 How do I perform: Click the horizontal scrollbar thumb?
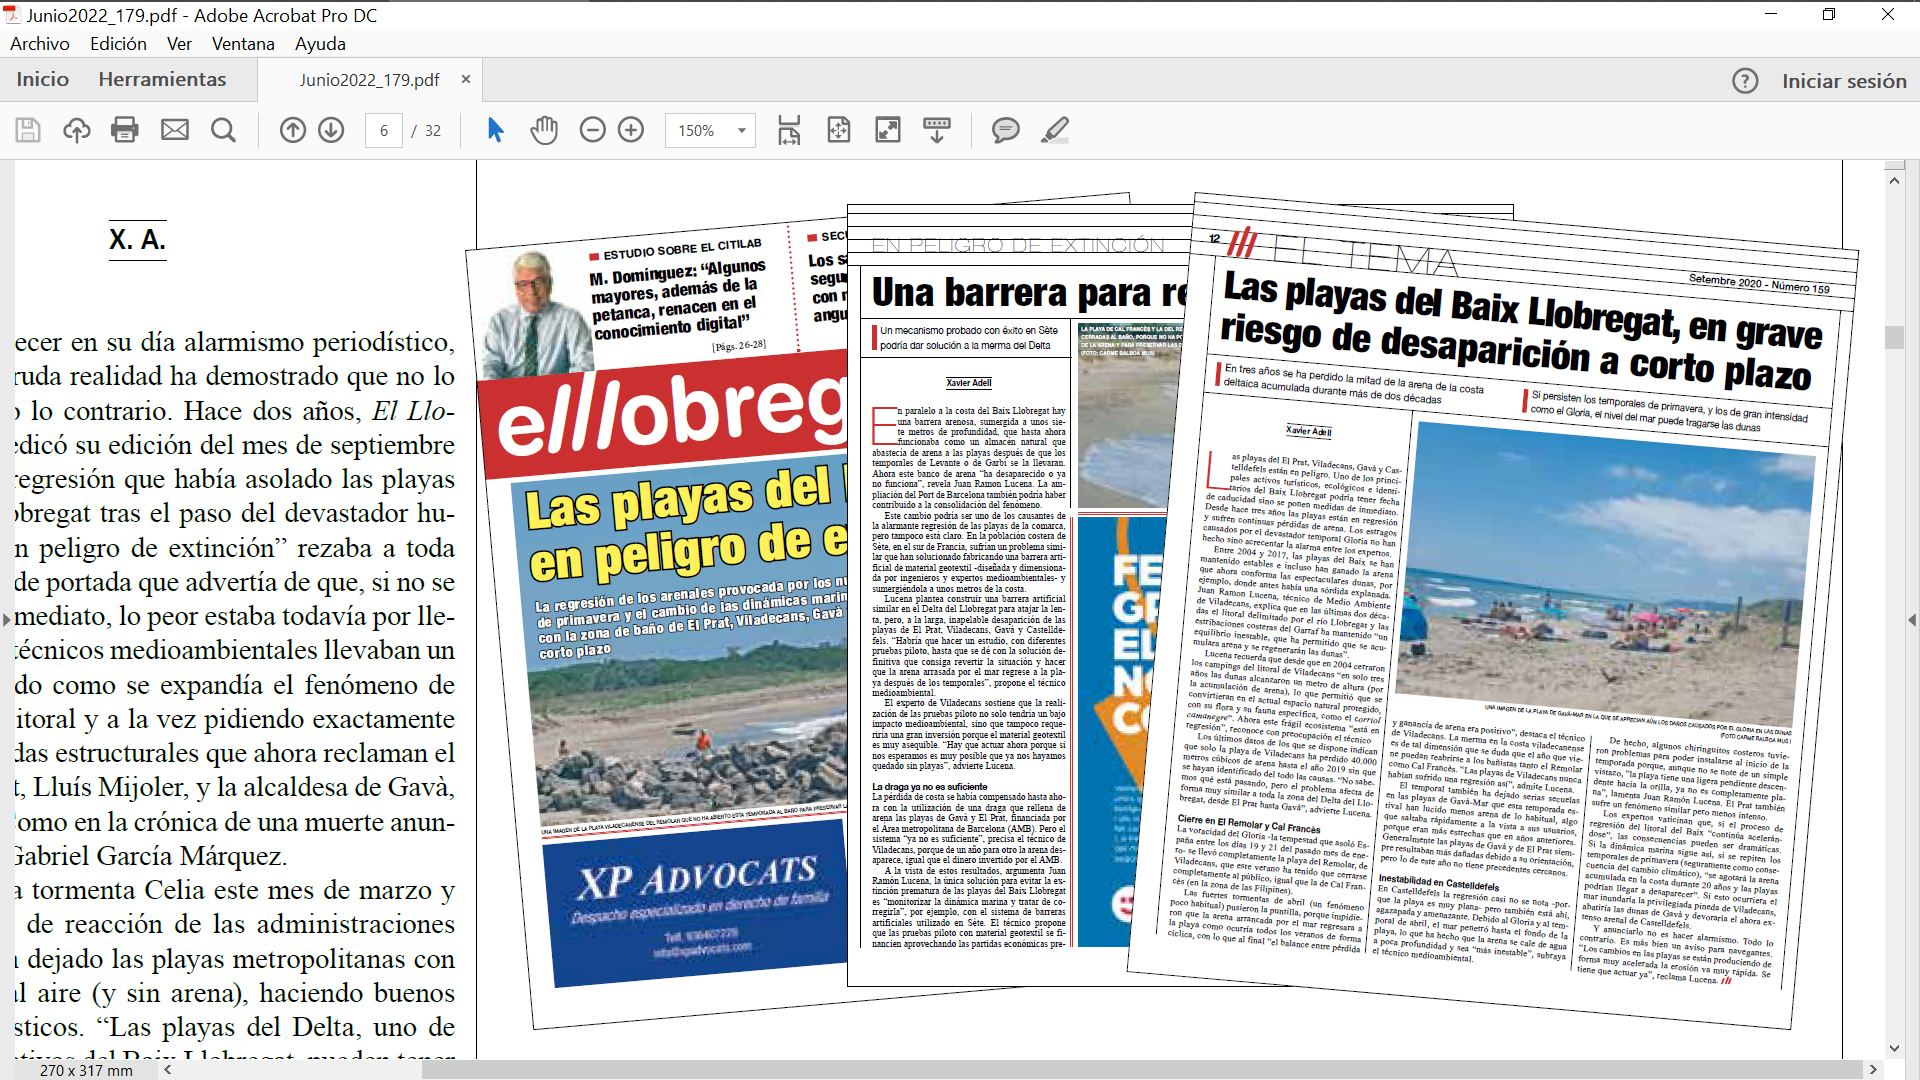(1143, 1069)
